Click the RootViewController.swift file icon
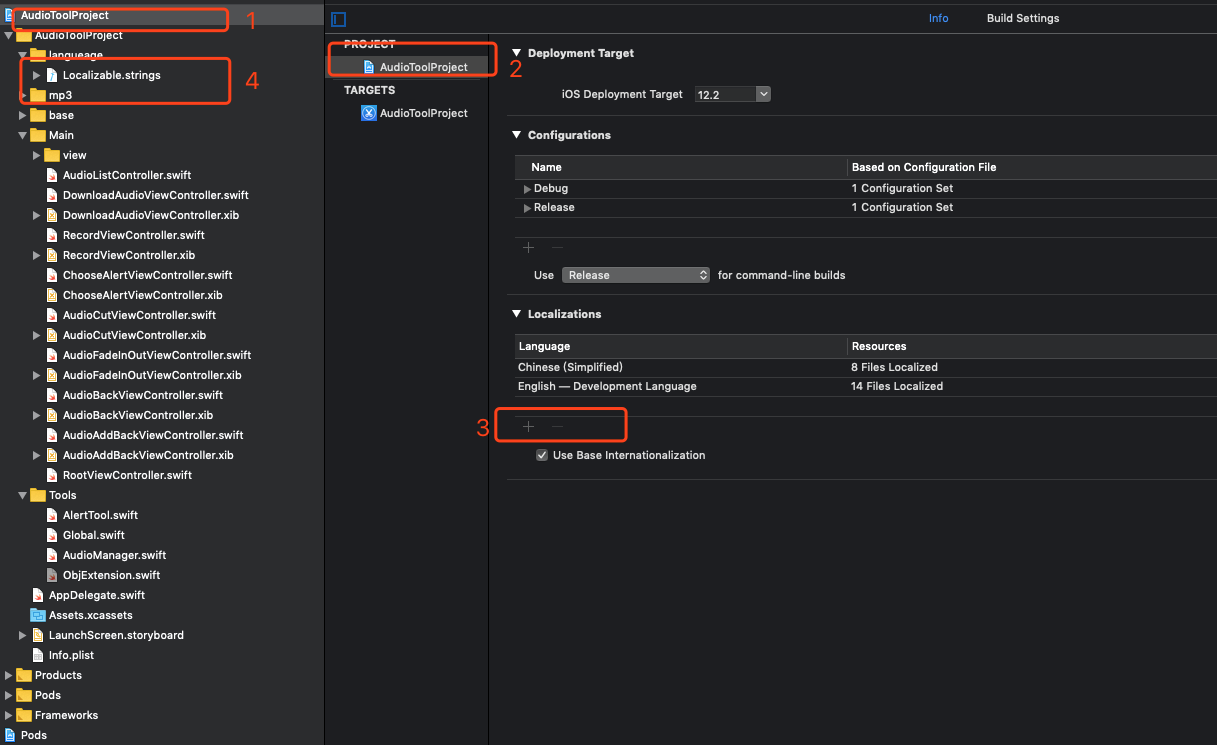1217x745 pixels. coord(52,475)
